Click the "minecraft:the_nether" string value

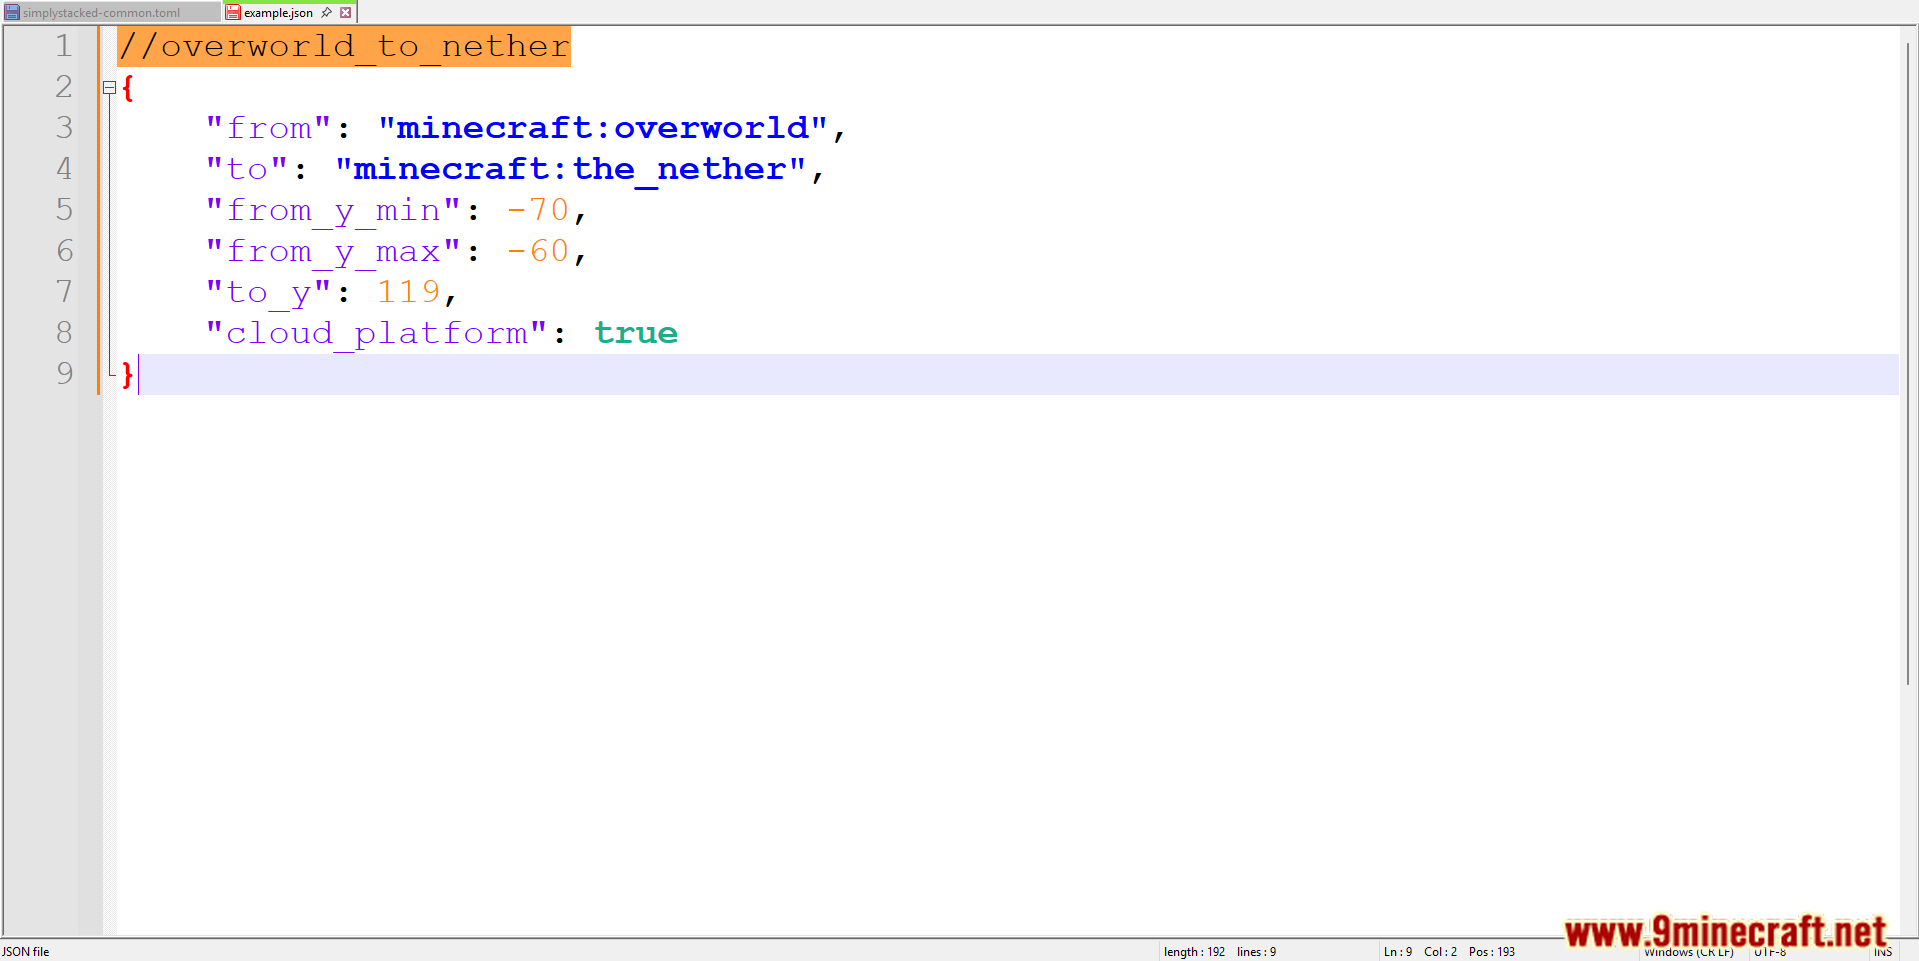570,169
